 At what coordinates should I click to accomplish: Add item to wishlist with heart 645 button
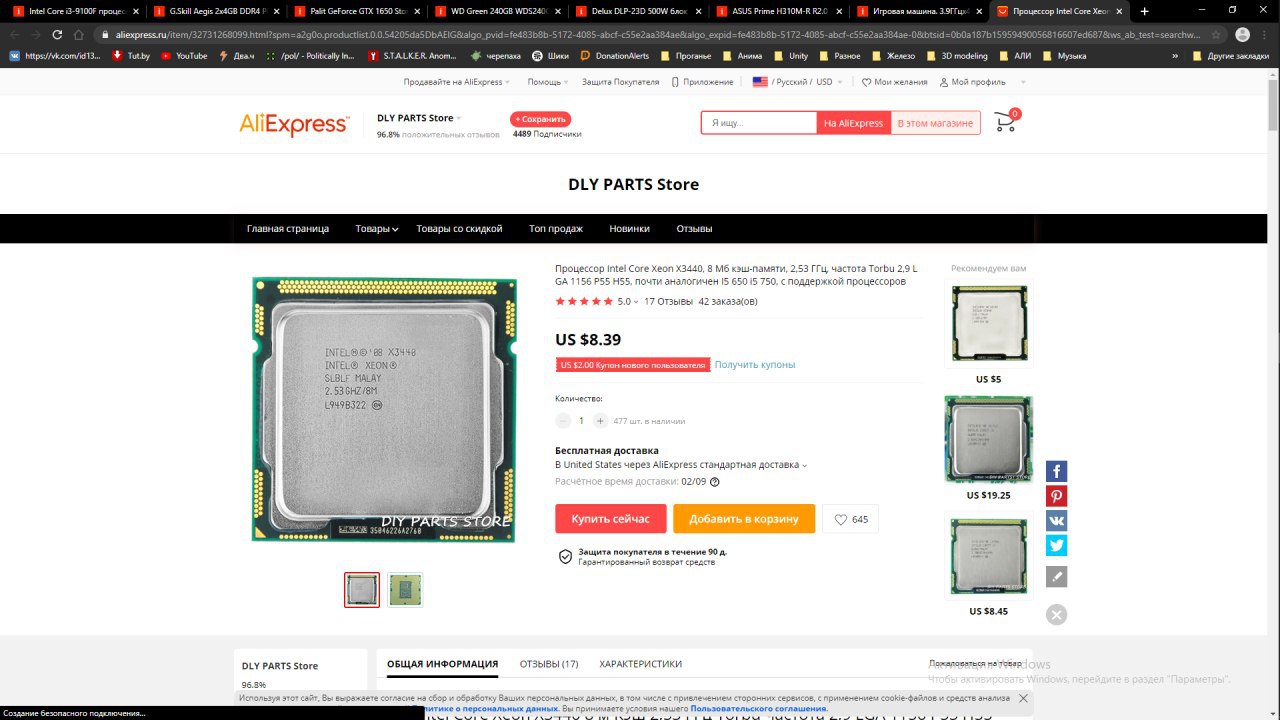[850, 519]
